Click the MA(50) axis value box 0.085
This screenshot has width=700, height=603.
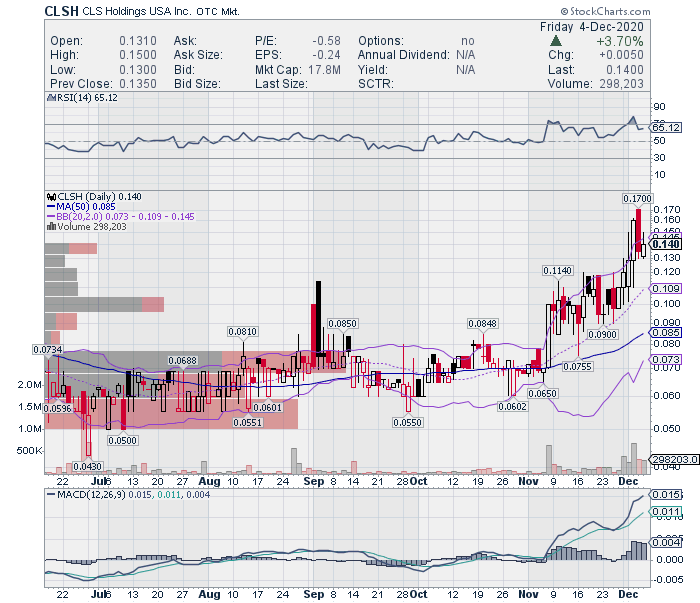point(666,333)
